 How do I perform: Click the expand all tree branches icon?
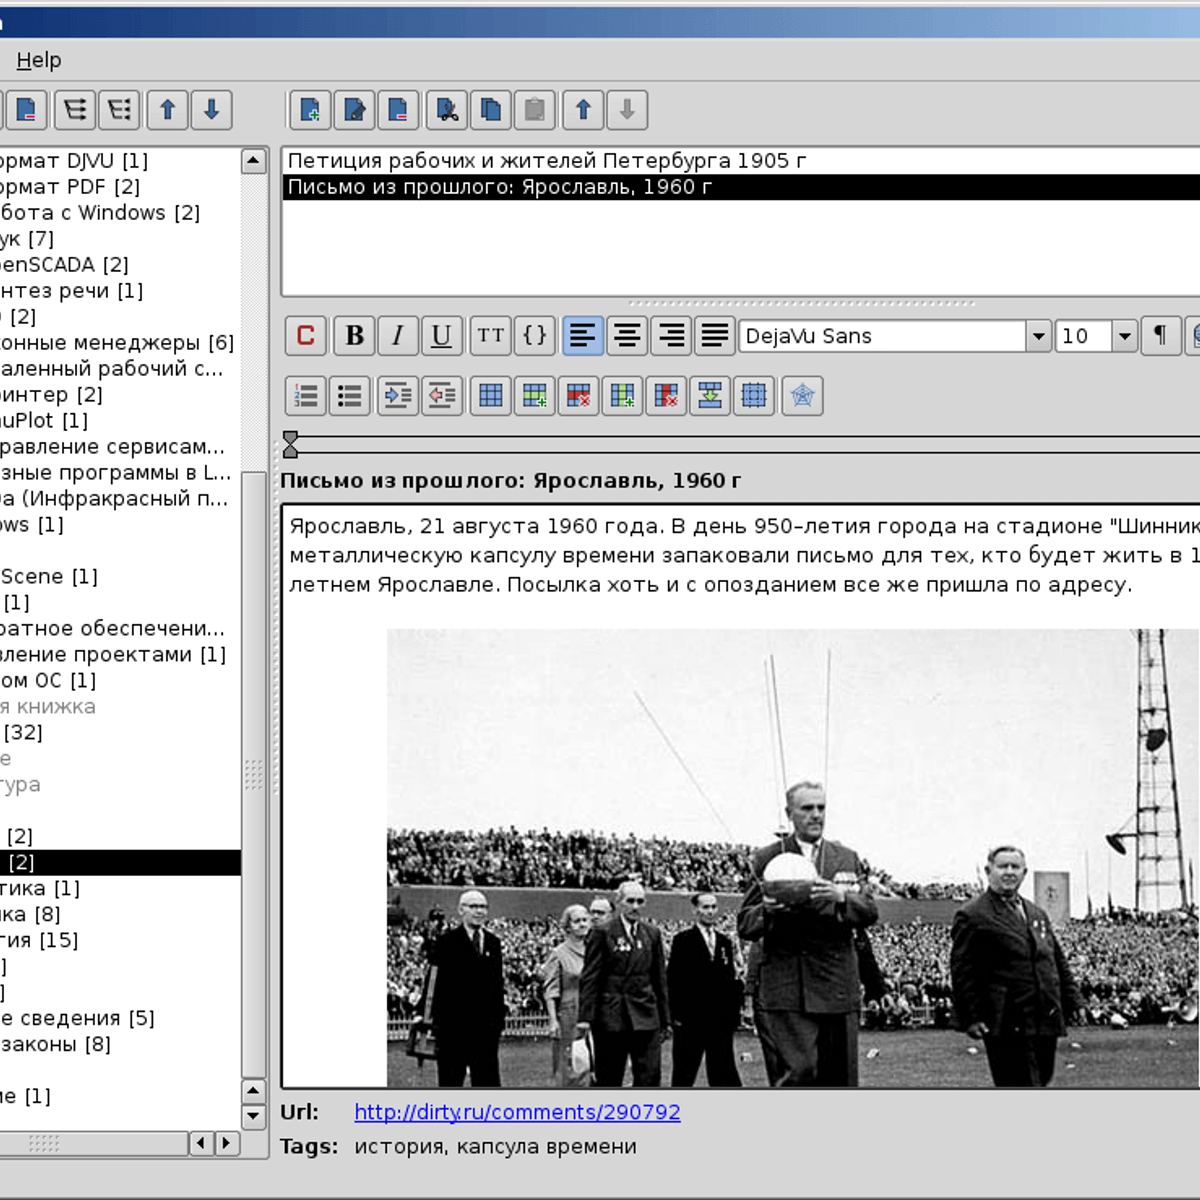(75, 110)
